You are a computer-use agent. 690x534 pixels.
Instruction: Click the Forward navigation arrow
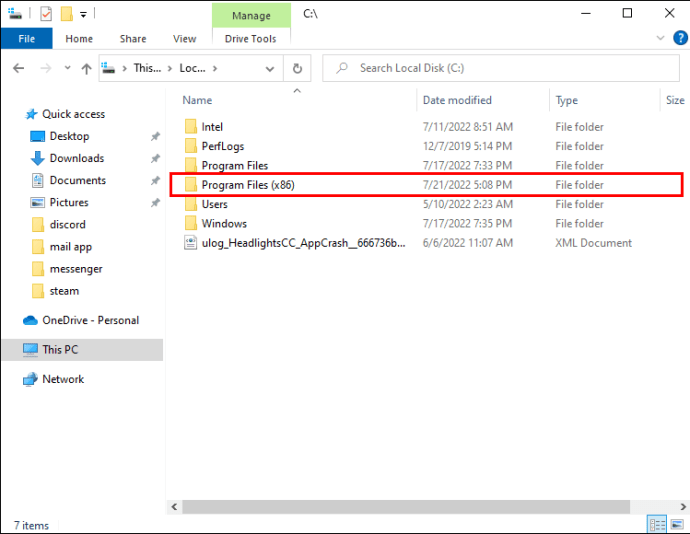(x=45, y=68)
